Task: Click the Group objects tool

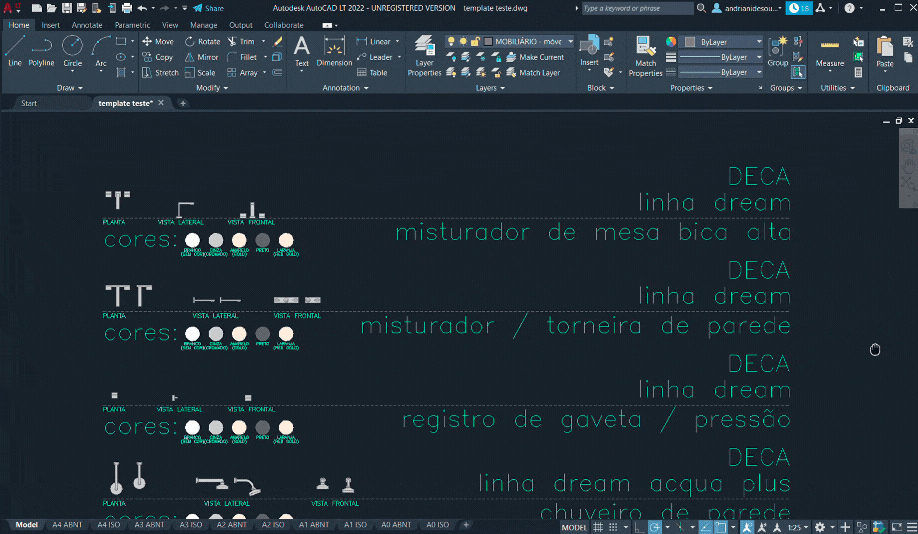Action: click(x=778, y=51)
